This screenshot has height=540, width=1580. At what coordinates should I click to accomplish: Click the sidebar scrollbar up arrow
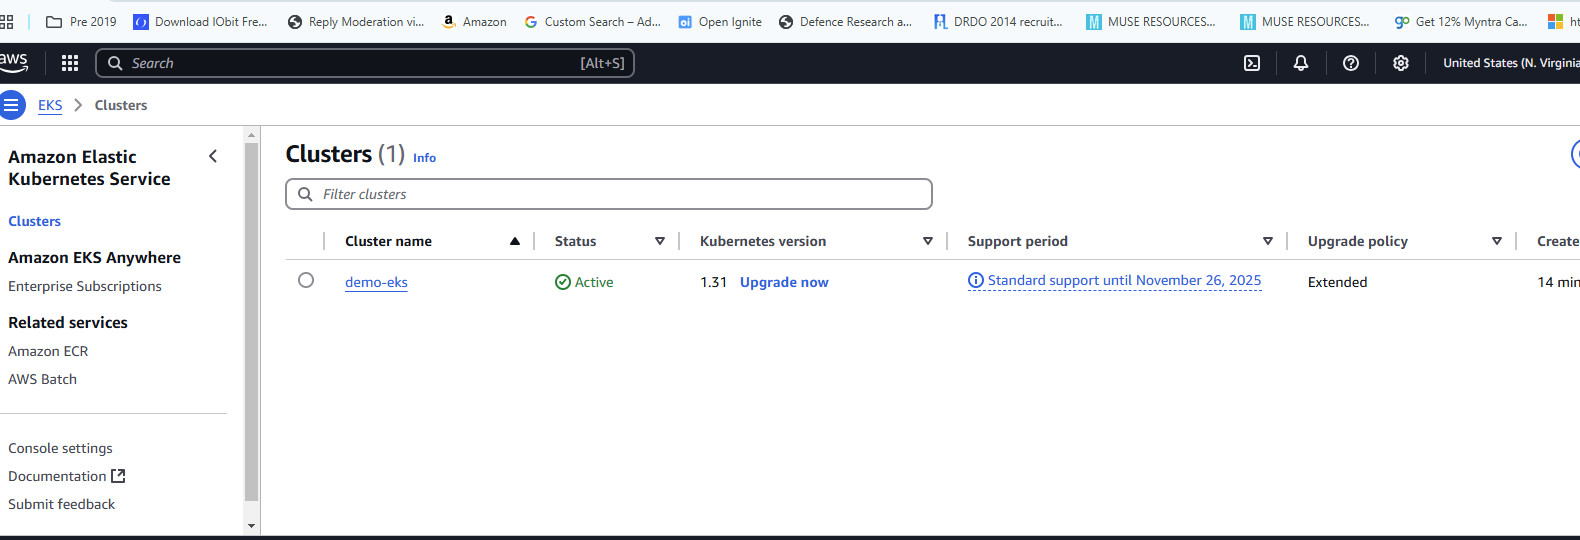click(251, 134)
